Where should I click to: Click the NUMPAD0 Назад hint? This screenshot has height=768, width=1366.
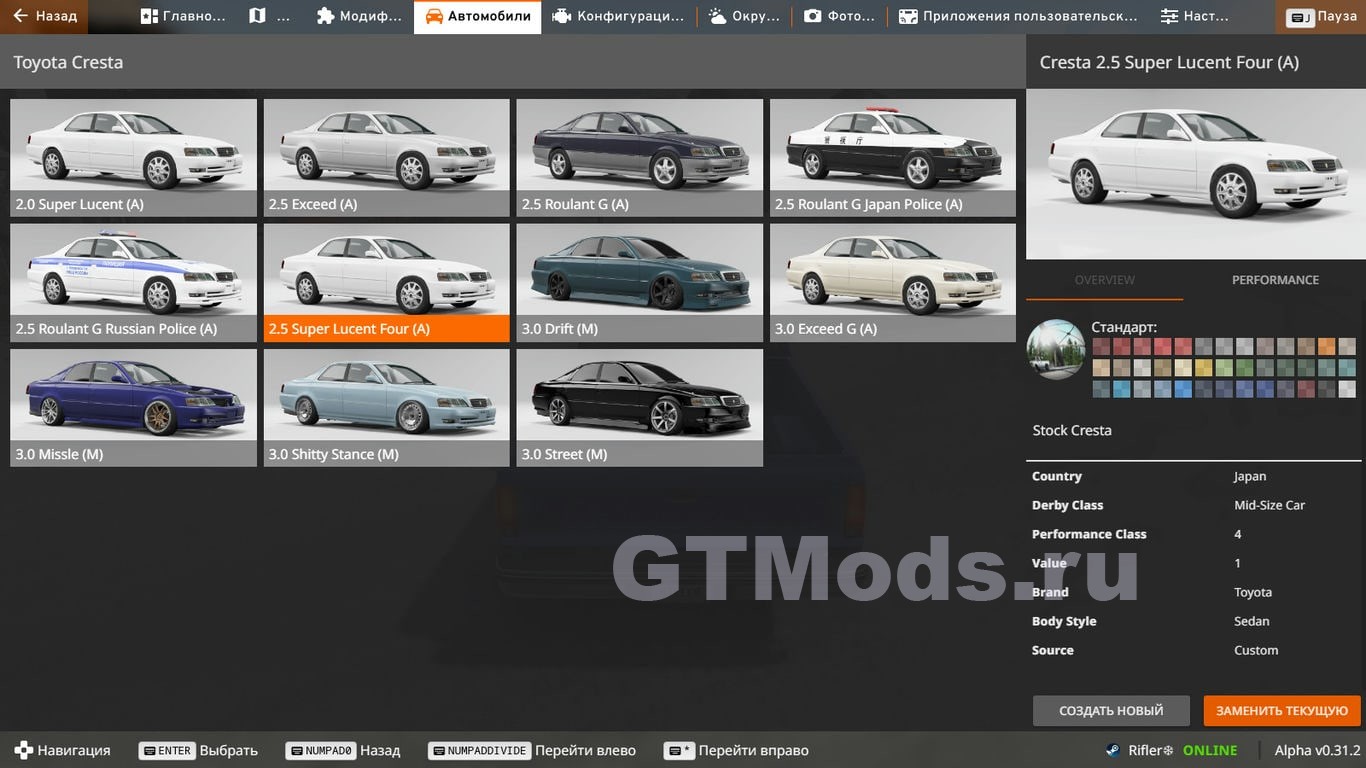click(x=343, y=750)
